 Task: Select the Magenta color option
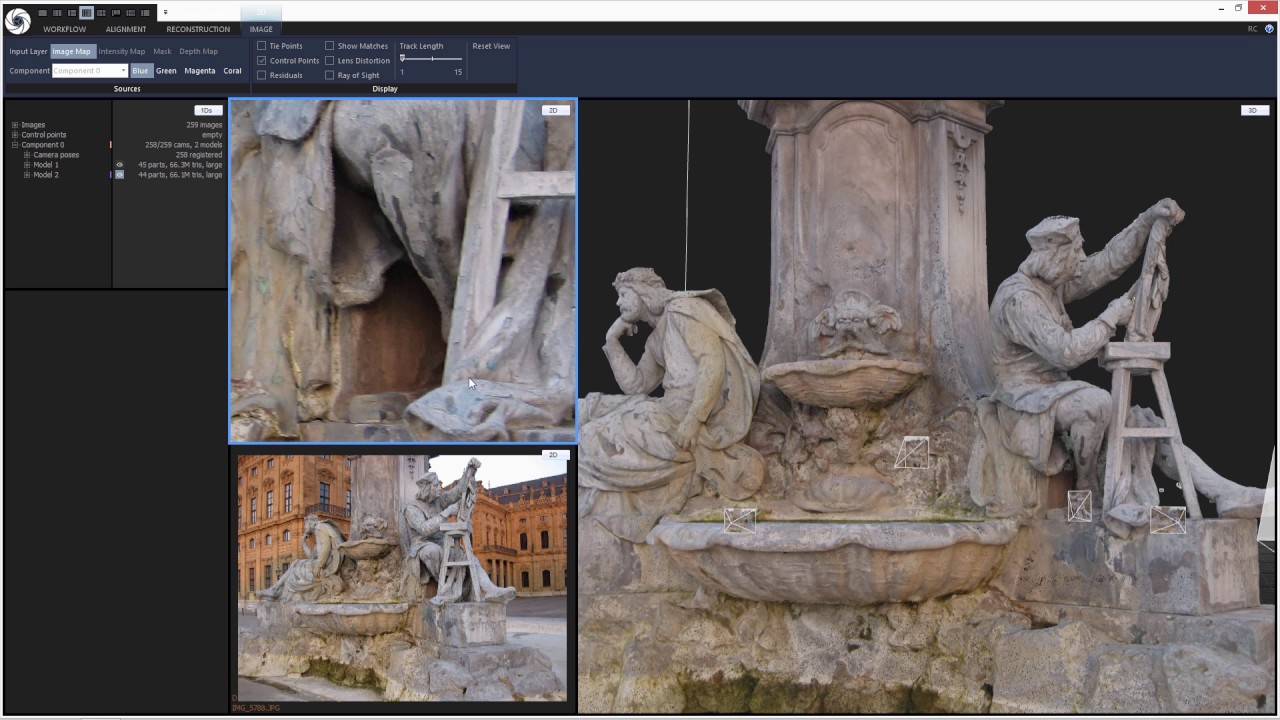[x=199, y=71]
